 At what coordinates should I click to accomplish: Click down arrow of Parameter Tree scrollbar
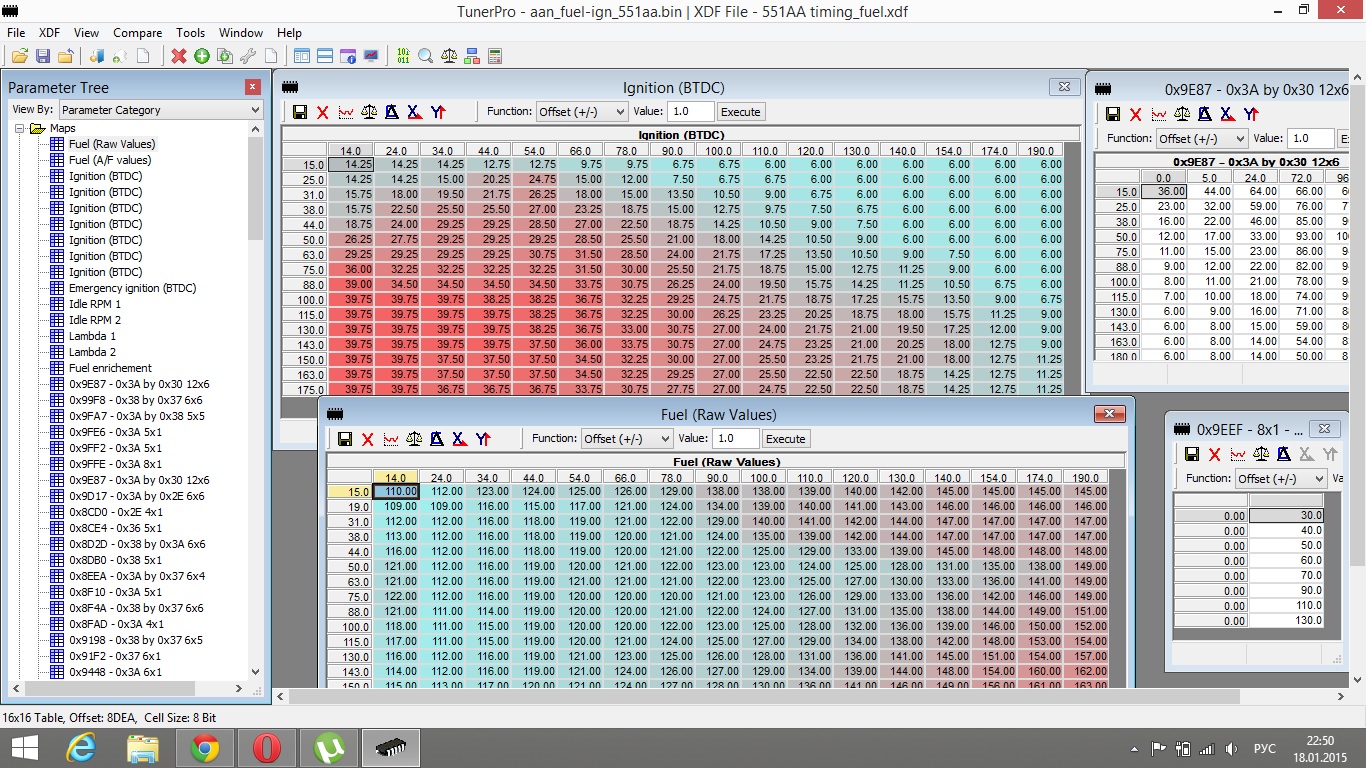[255, 672]
